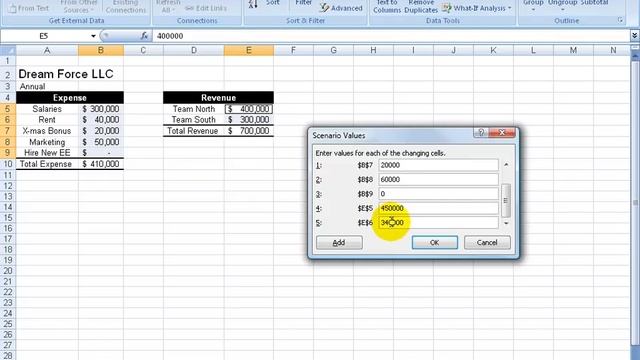Click the $E$5 value field
The image size is (640, 360).
pos(438,208)
